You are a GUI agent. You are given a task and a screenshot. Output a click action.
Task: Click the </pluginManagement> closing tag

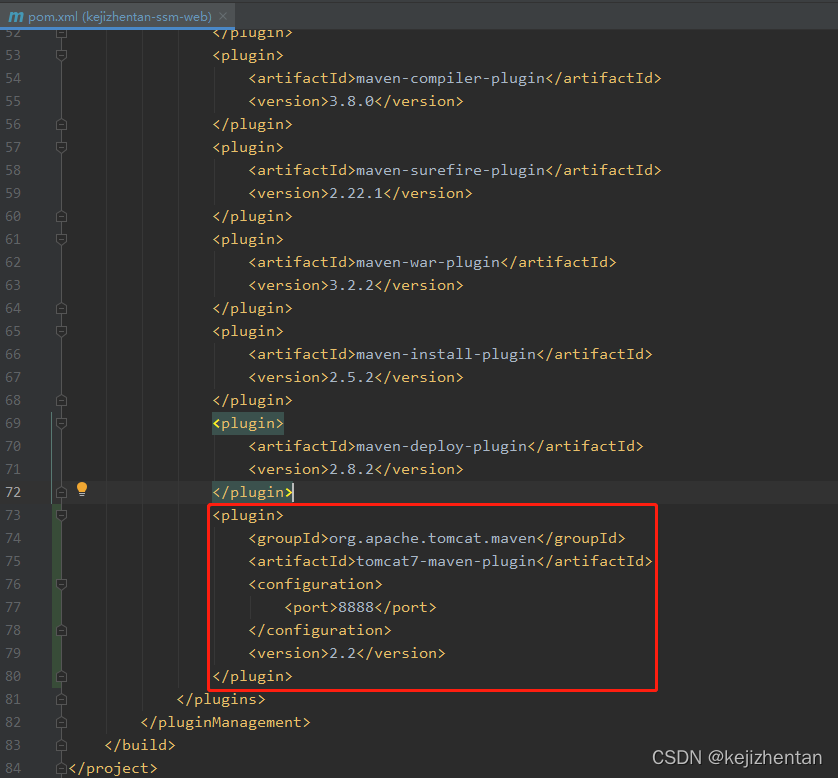(x=225, y=722)
